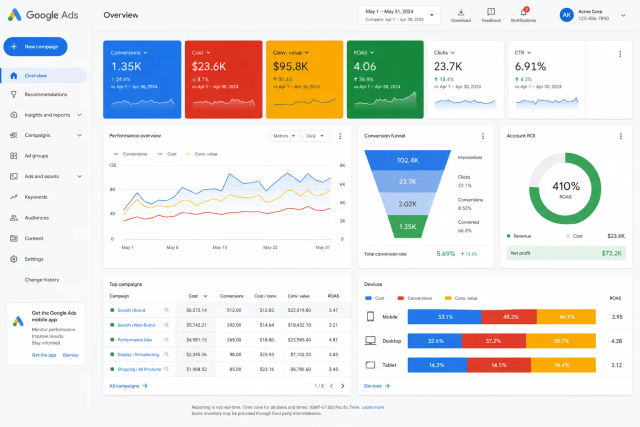Open ROAS metric card dropdown
Image resolution: width=640 pixels, height=427 pixels.
(x=372, y=53)
